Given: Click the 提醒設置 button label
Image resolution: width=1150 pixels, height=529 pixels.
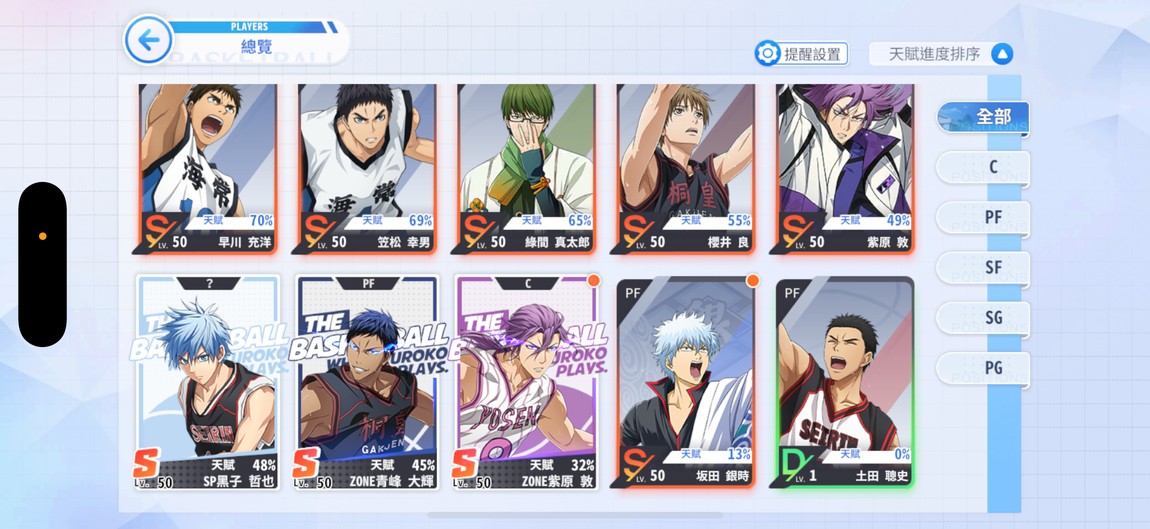Looking at the screenshot, I should [813, 54].
